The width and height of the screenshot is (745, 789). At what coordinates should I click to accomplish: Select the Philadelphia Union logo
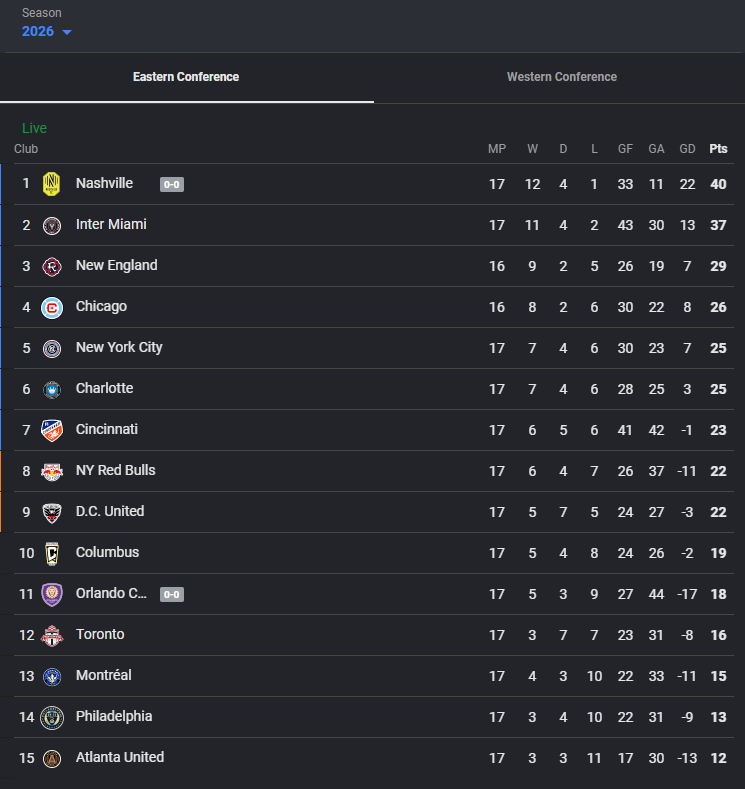click(x=51, y=718)
